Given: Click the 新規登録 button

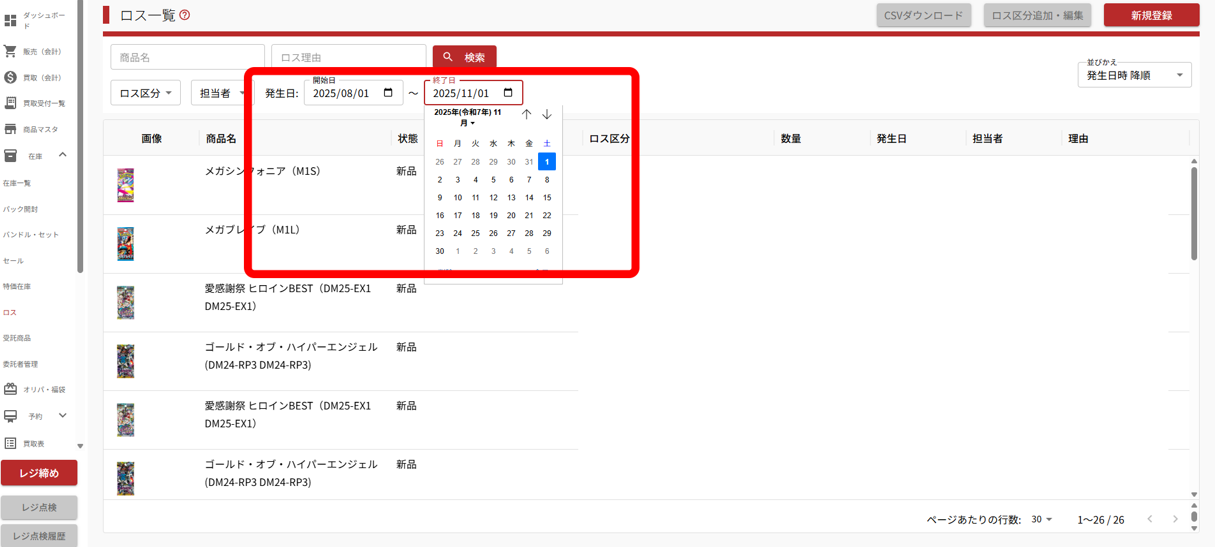Looking at the screenshot, I should (x=1151, y=15).
